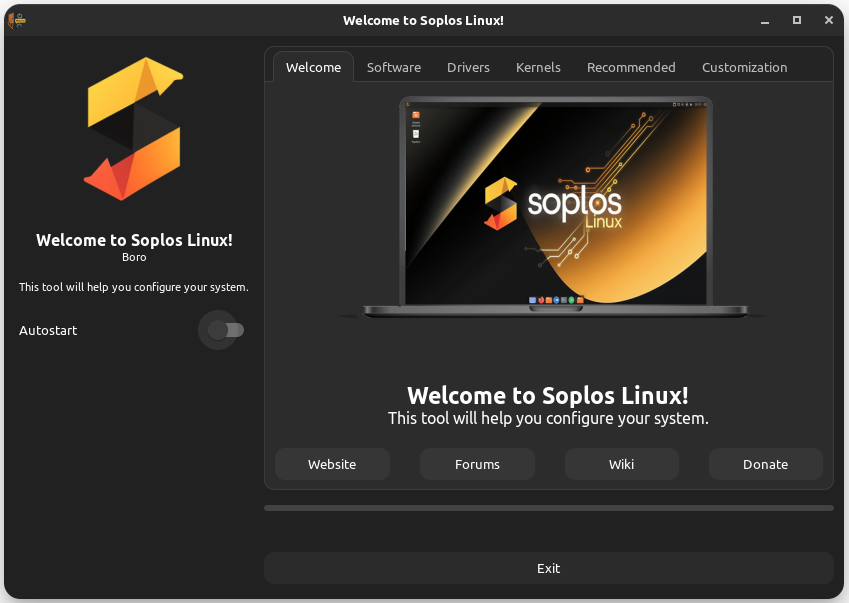Open the Customization tab
Image resolution: width=849 pixels, height=603 pixels.
(x=744, y=67)
